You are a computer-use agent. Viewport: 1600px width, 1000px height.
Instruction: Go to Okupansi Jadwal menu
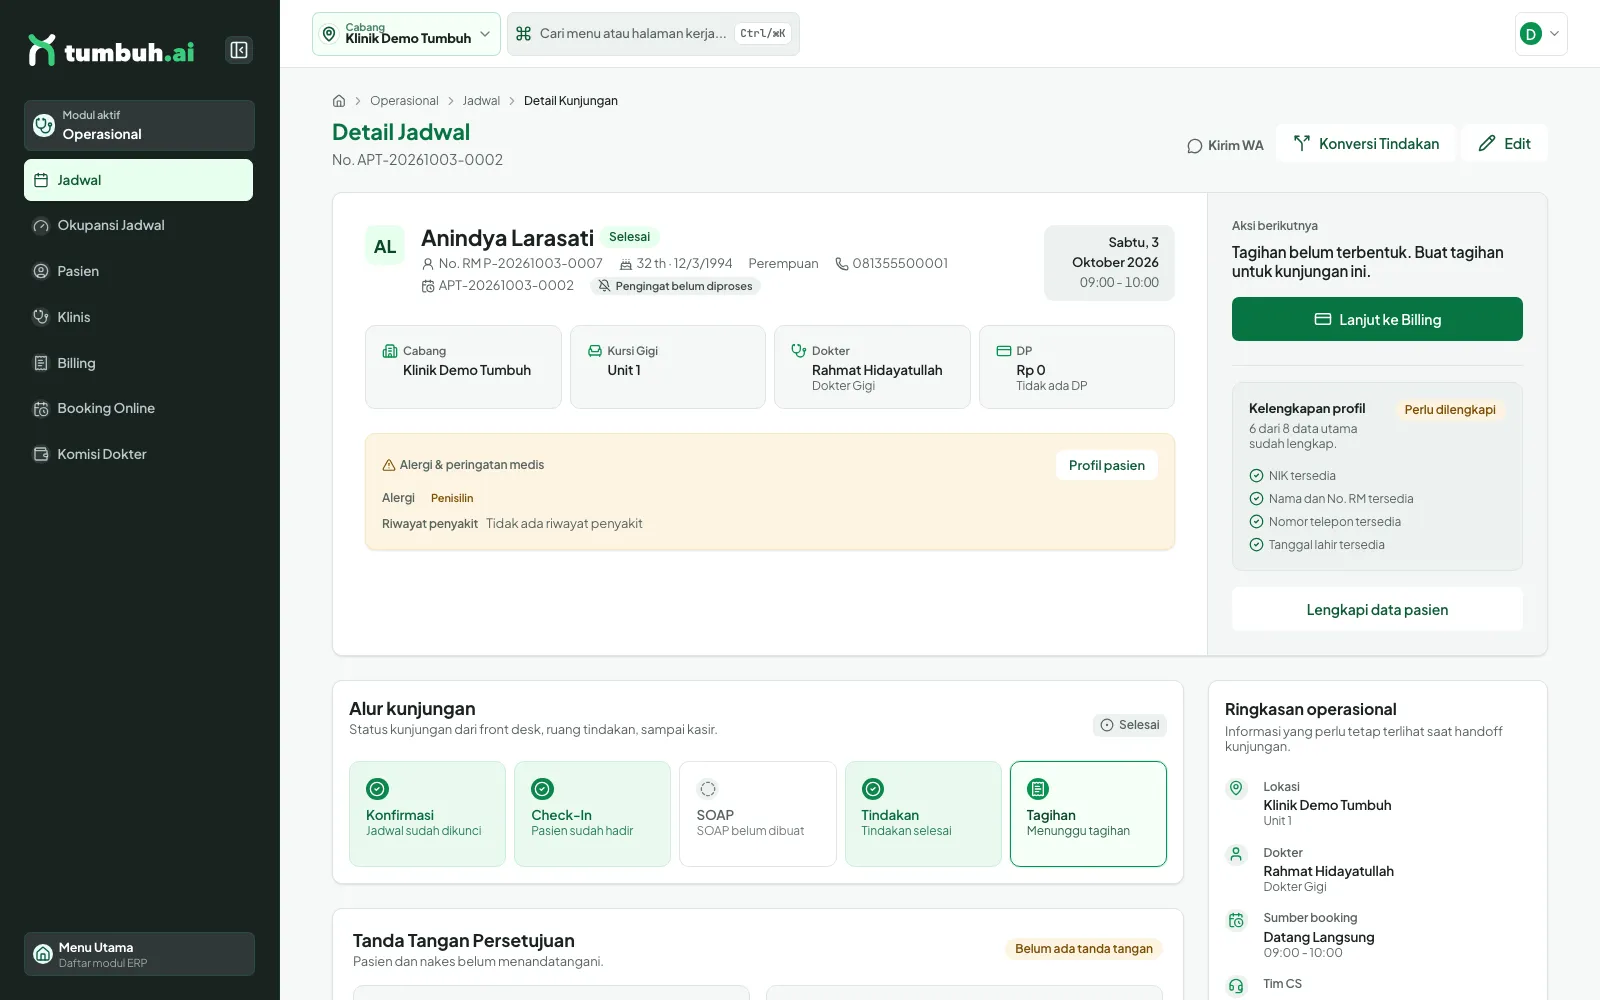coord(139,226)
